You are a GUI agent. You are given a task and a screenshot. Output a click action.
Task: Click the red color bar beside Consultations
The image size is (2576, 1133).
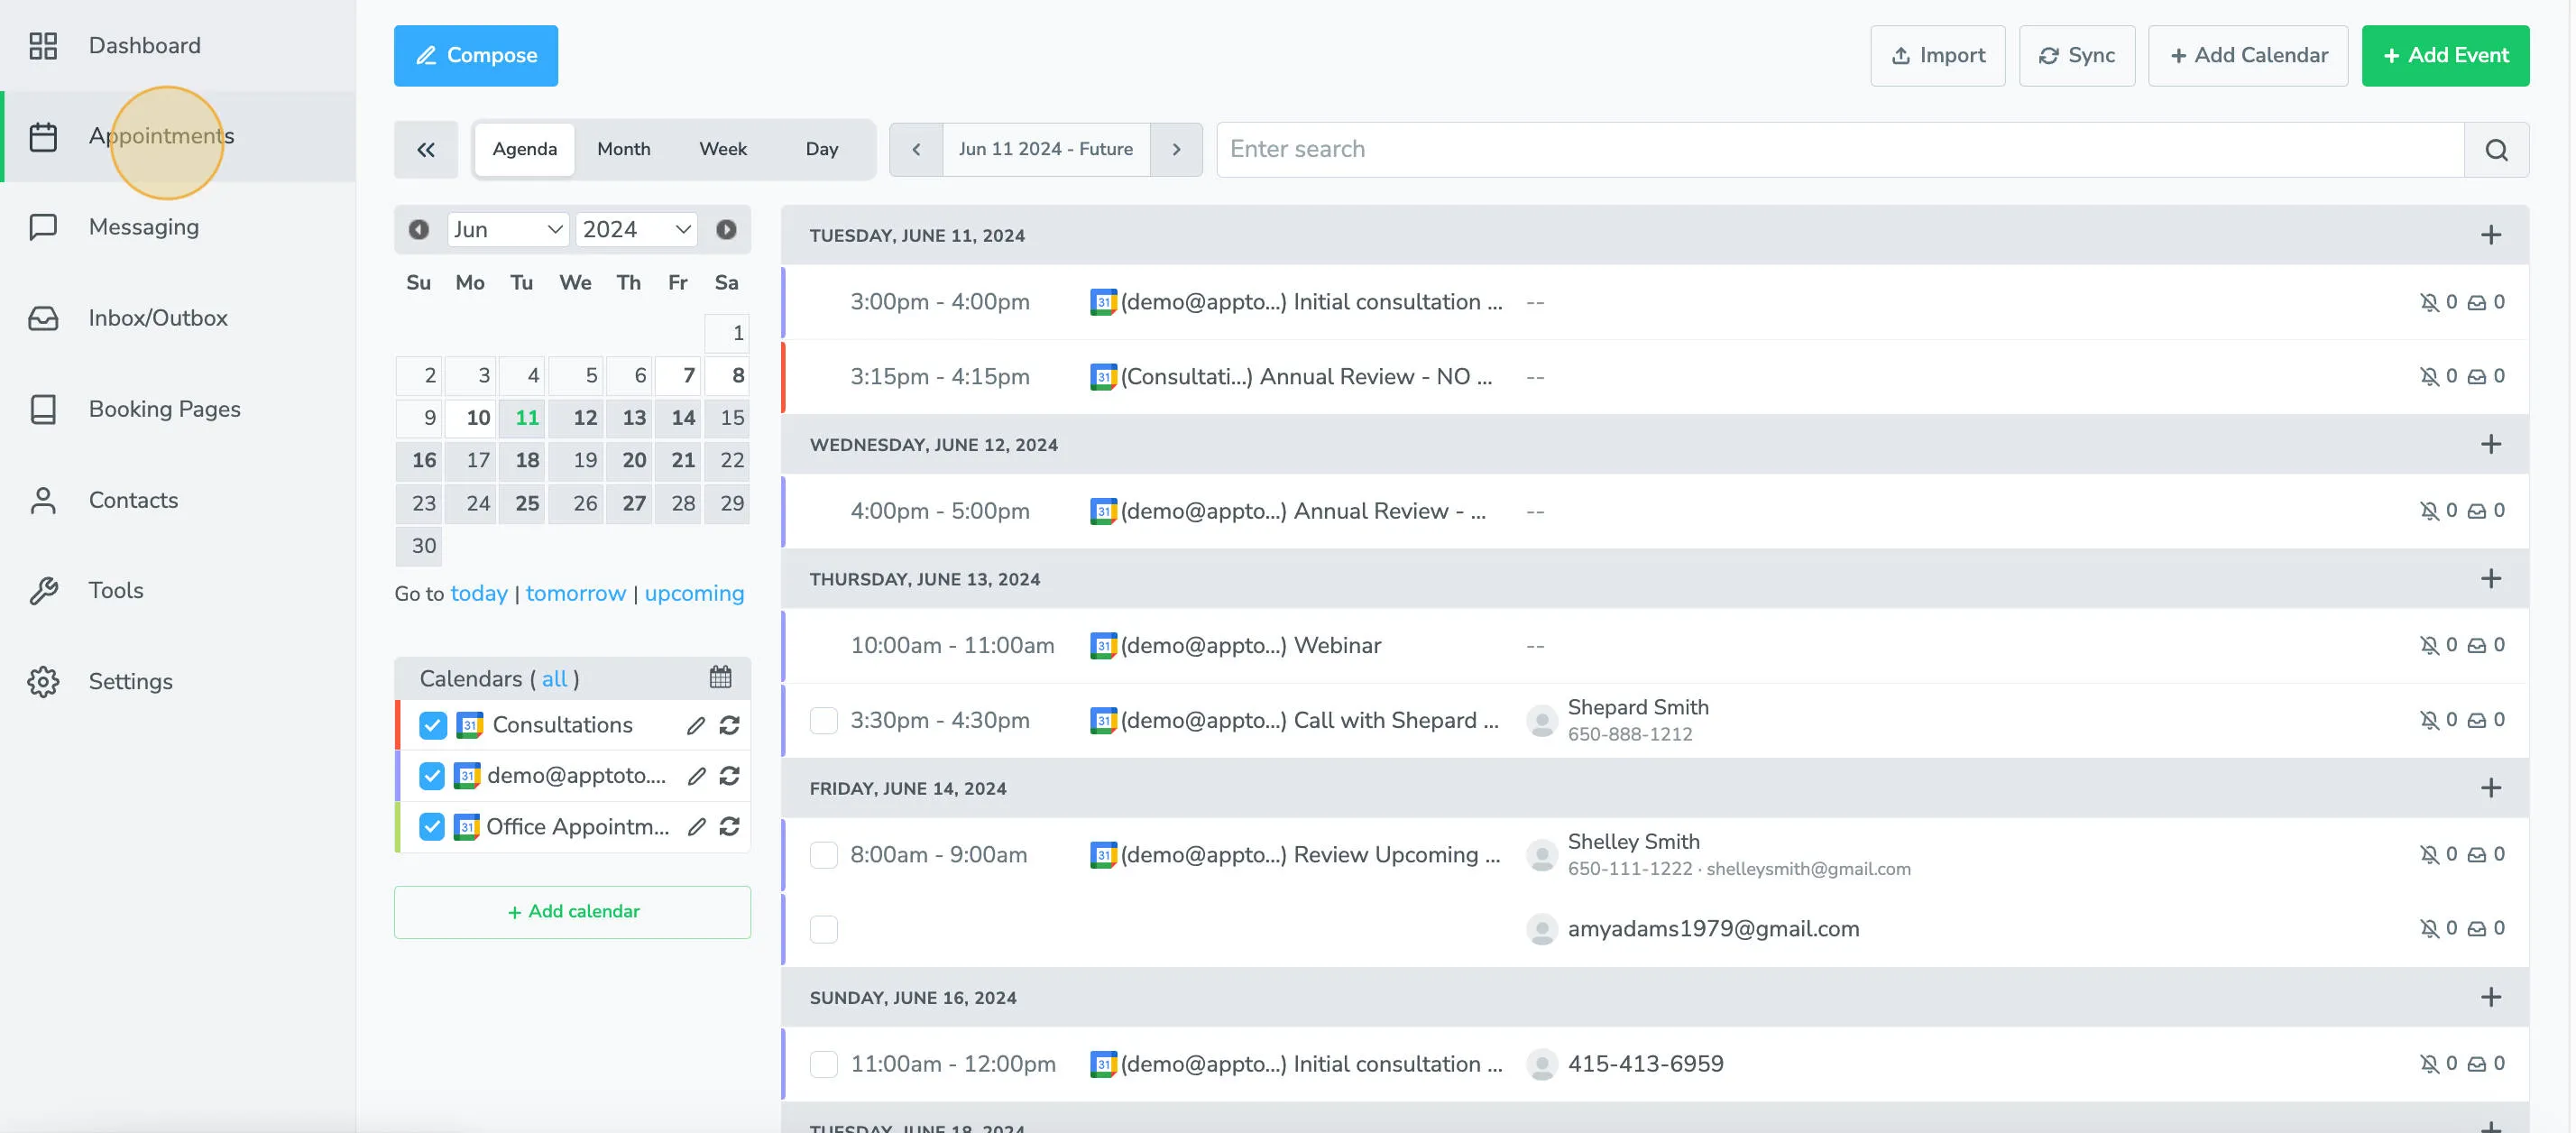[400, 725]
